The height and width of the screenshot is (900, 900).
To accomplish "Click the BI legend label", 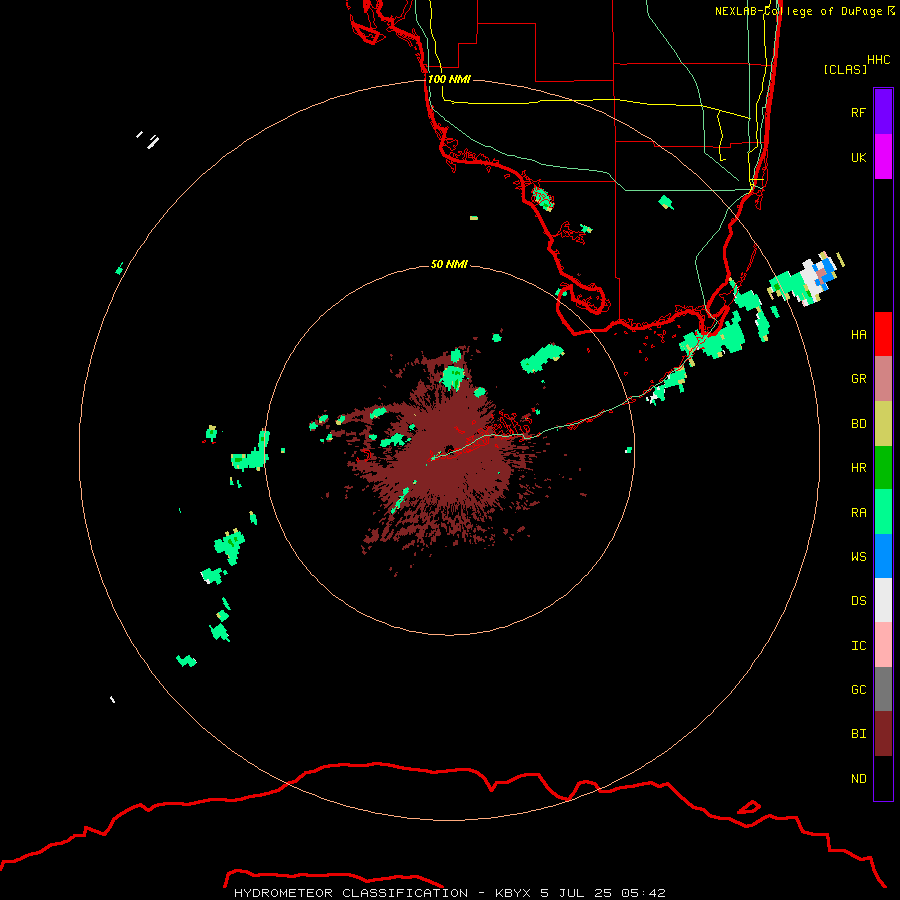I will coord(858,734).
